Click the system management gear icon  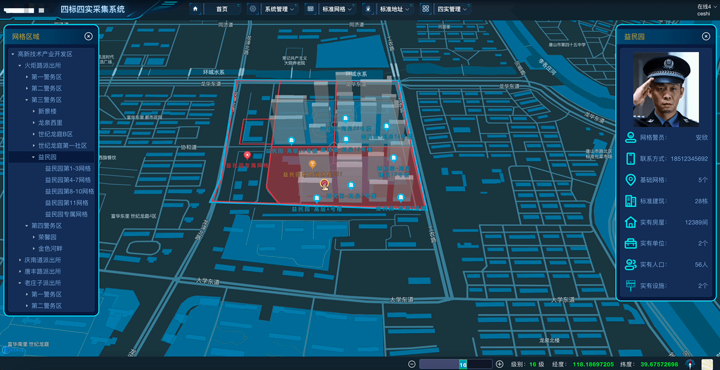point(253,9)
